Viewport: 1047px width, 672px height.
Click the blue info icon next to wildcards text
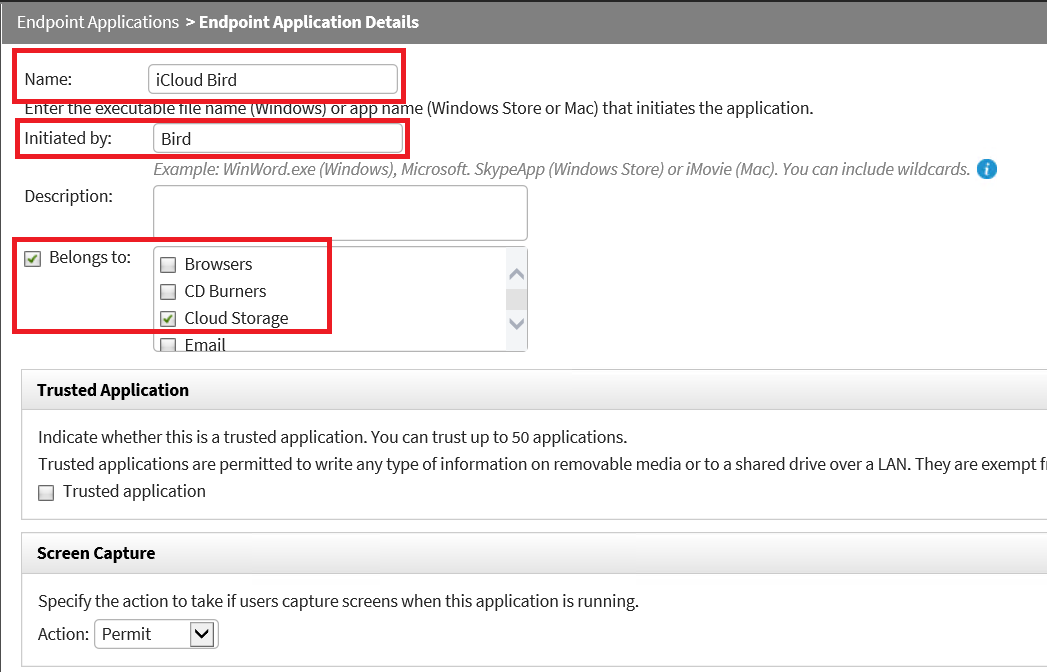click(x=987, y=168)
